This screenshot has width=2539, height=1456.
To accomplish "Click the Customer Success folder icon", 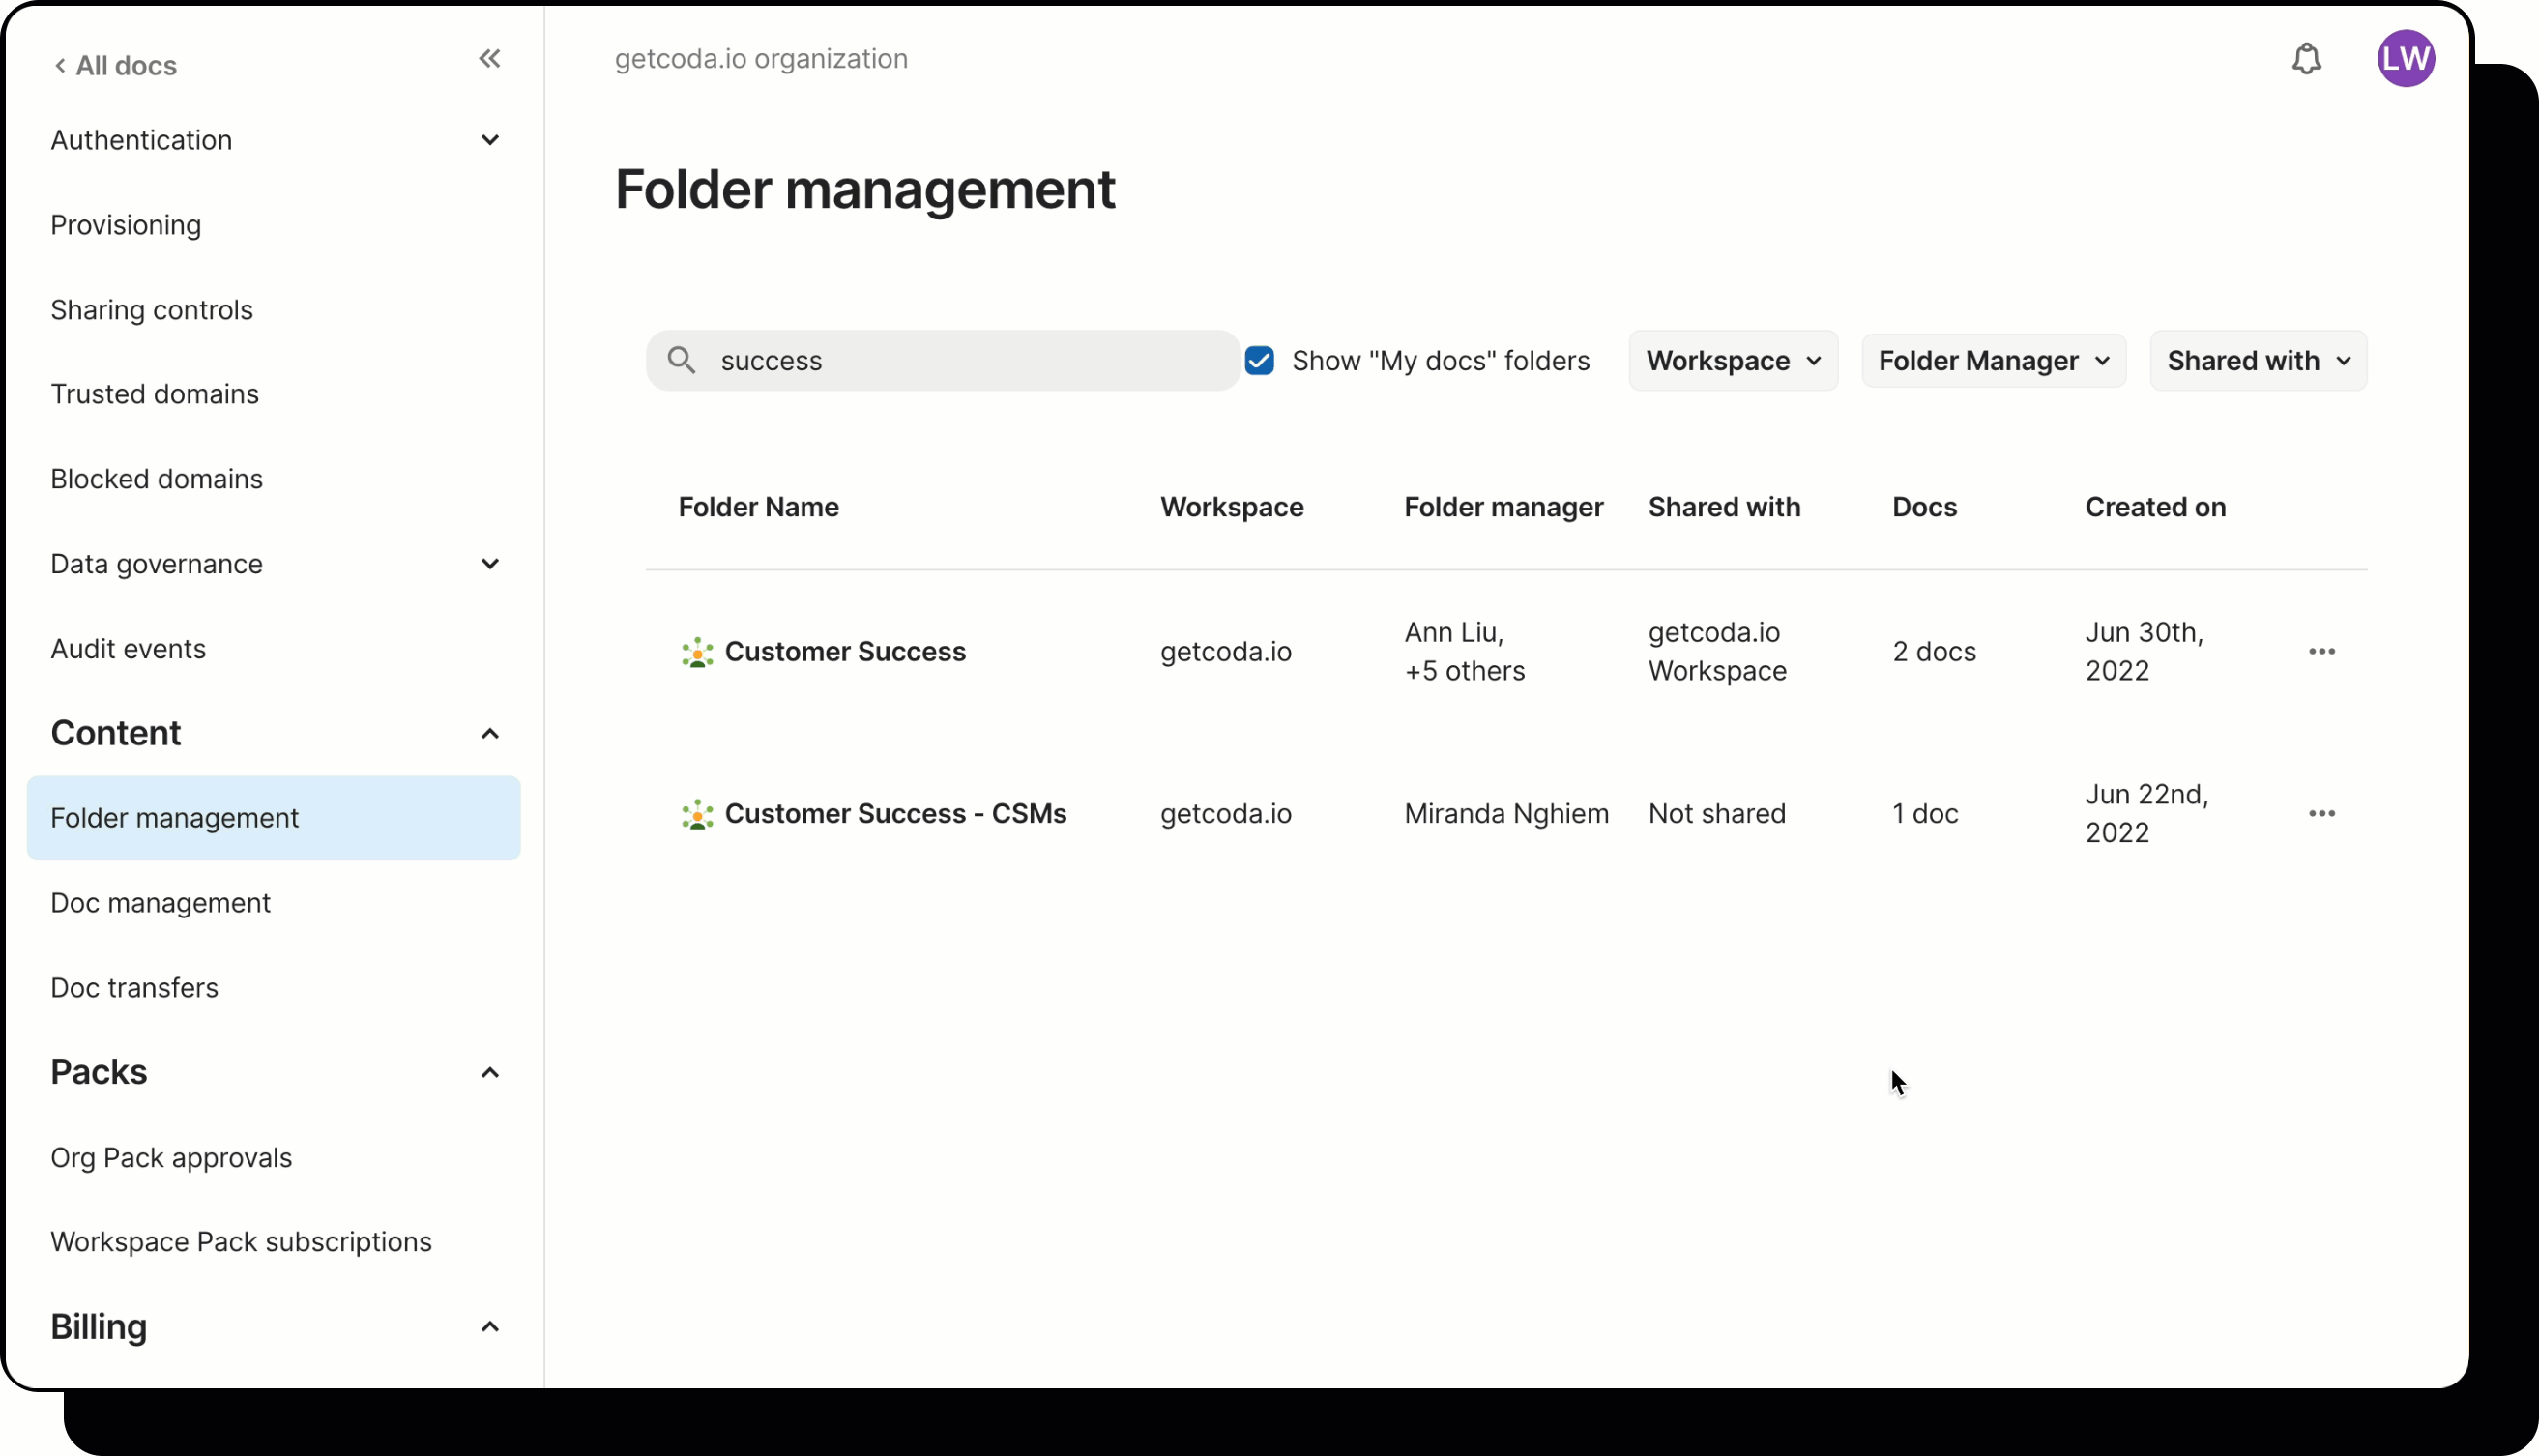I will [697, 652].
